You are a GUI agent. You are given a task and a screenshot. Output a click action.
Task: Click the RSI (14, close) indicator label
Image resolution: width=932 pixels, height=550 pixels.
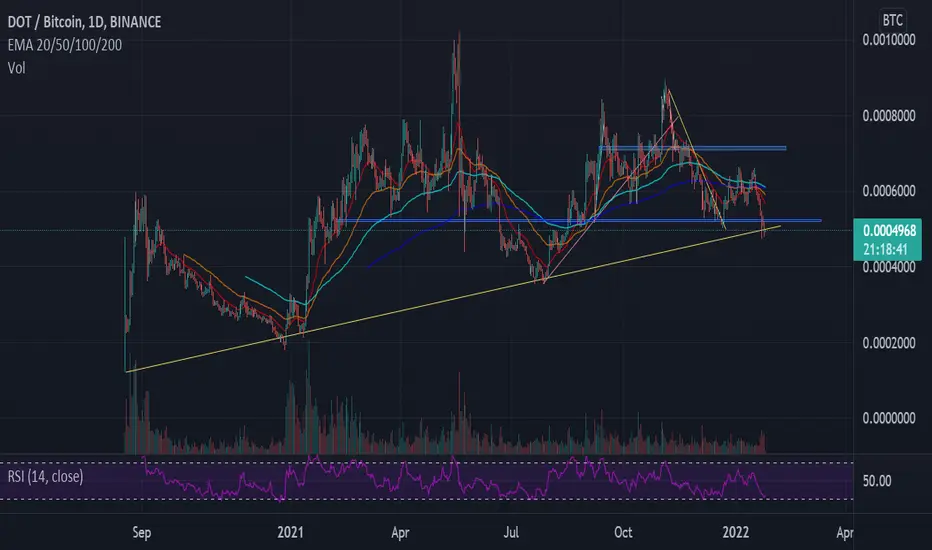tap(45, 476)
